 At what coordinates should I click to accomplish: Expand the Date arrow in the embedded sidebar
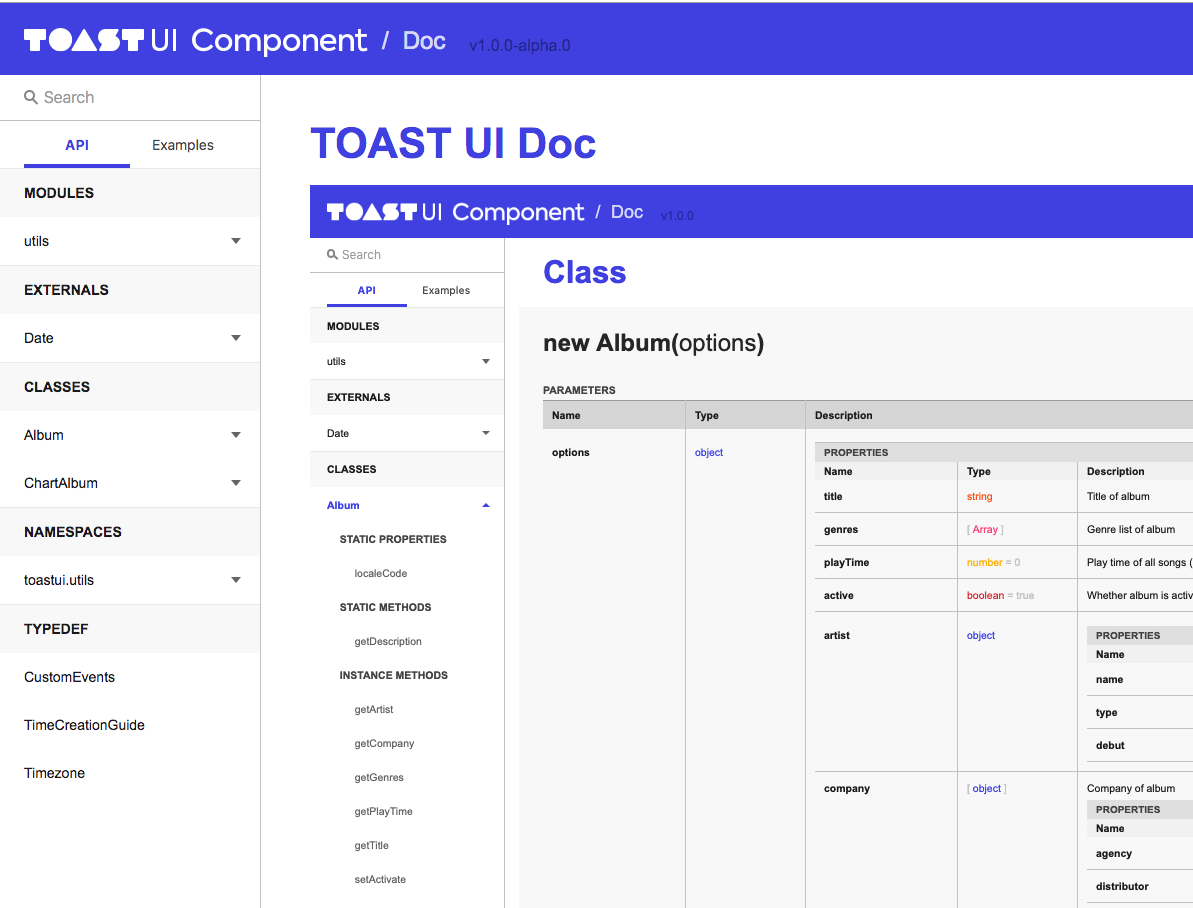(486, 433)
